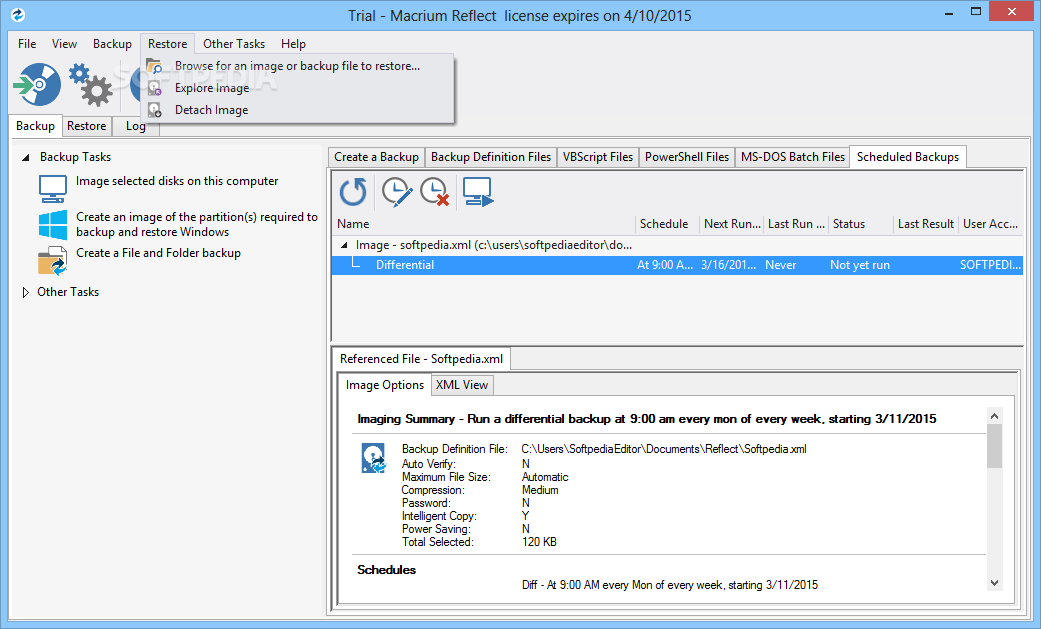Open the View menu

coord(64,44)
